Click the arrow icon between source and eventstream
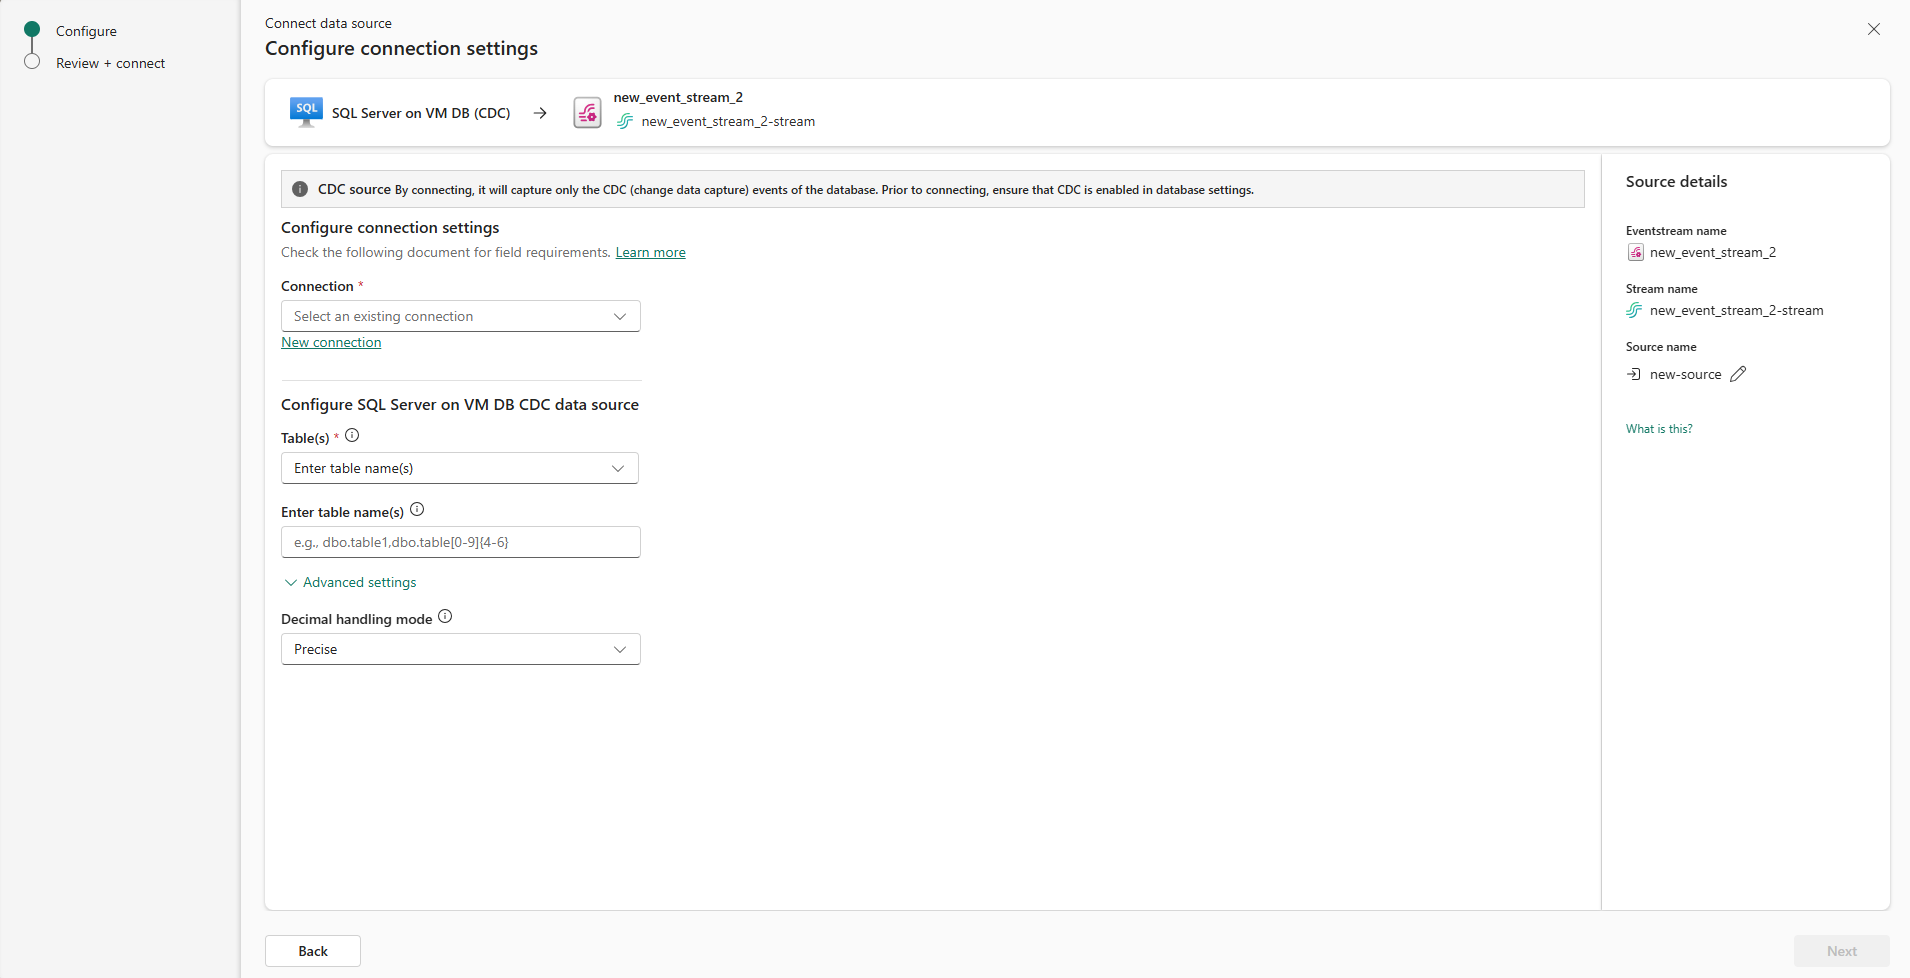The height and width of the screenshot is (978, 1910). tap(540, 112)
